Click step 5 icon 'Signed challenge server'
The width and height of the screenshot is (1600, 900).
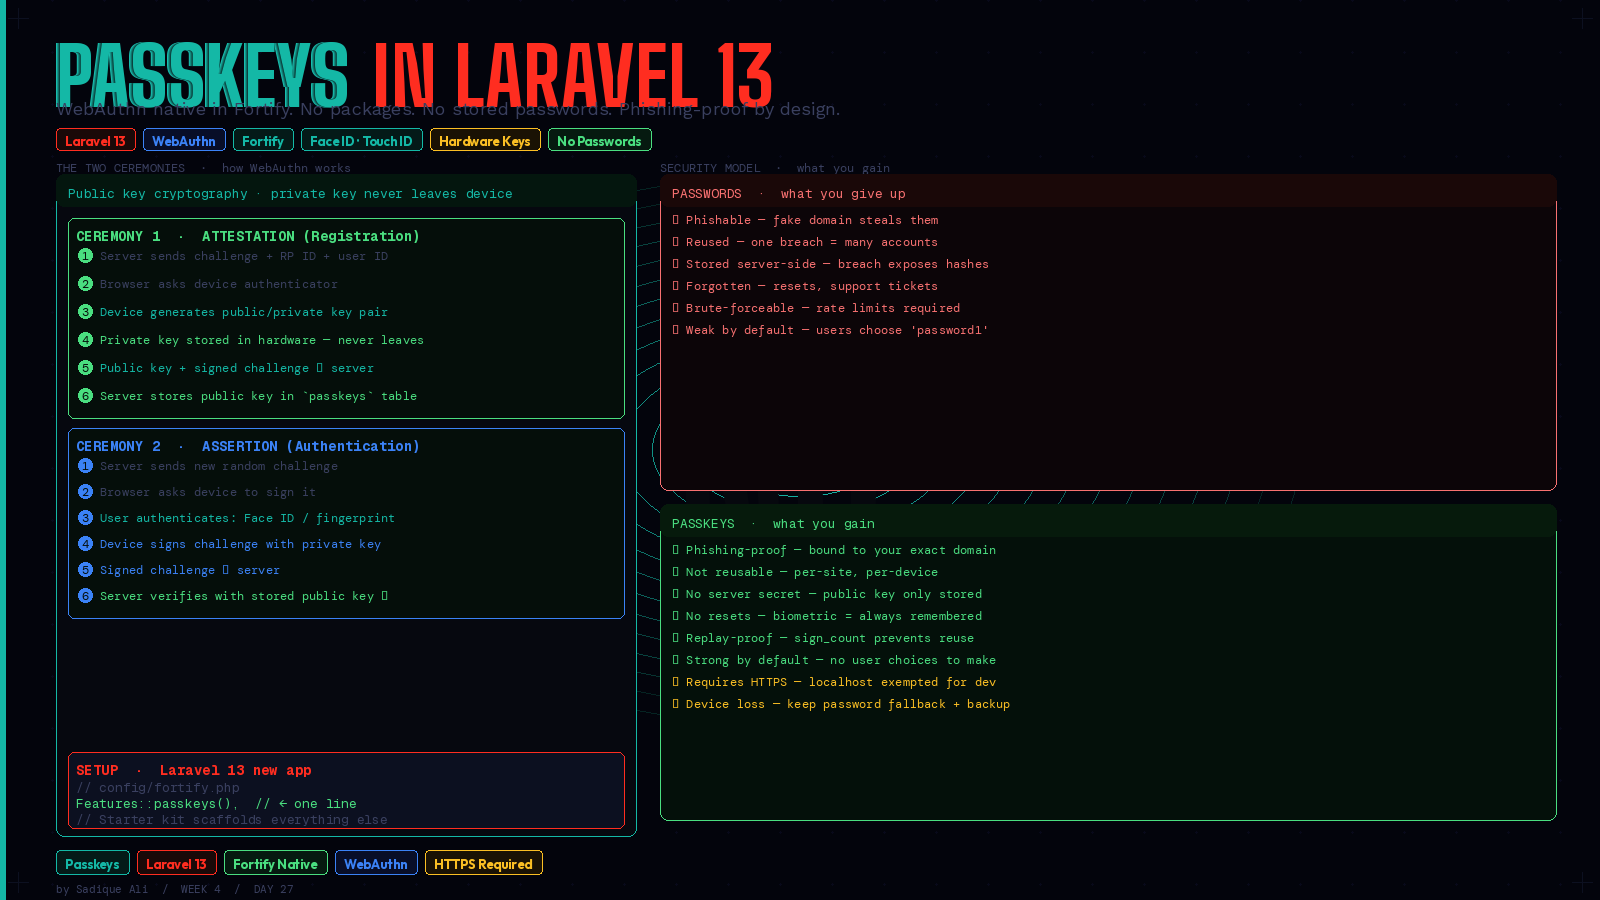pos(85,569)
